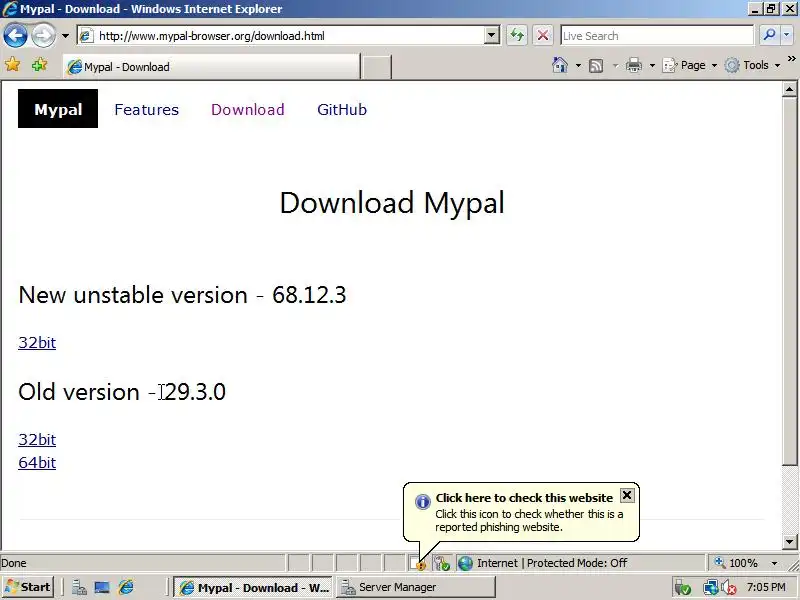
Task: Expand the address bar history dropdown
Action: [491, 36]
